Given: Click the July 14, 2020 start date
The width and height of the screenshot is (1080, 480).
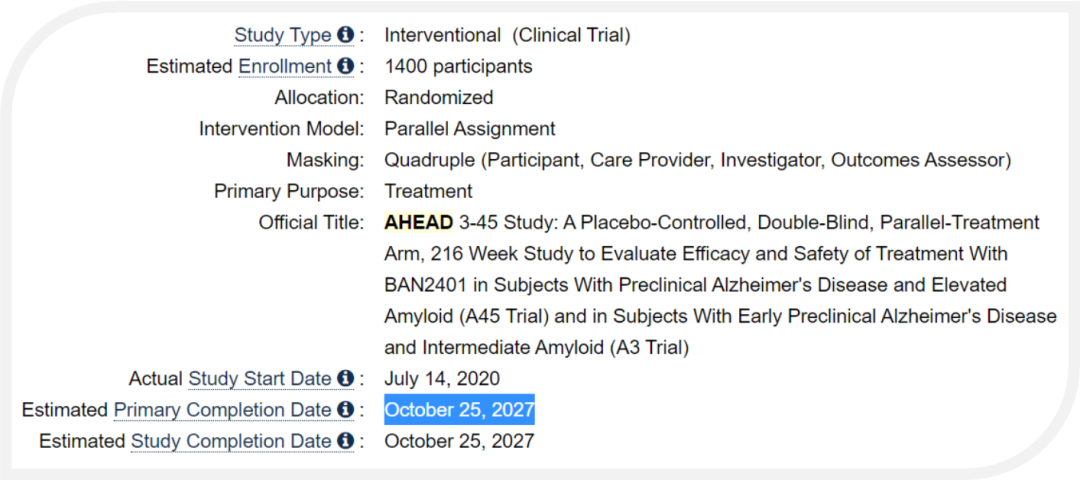Looking at the screenshot, I should coord(442,379).
